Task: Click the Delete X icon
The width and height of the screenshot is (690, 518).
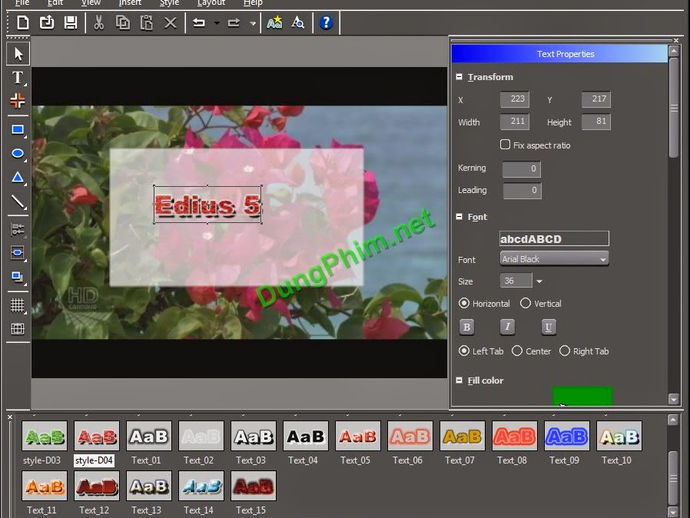Action: click(x=170, y=22)
